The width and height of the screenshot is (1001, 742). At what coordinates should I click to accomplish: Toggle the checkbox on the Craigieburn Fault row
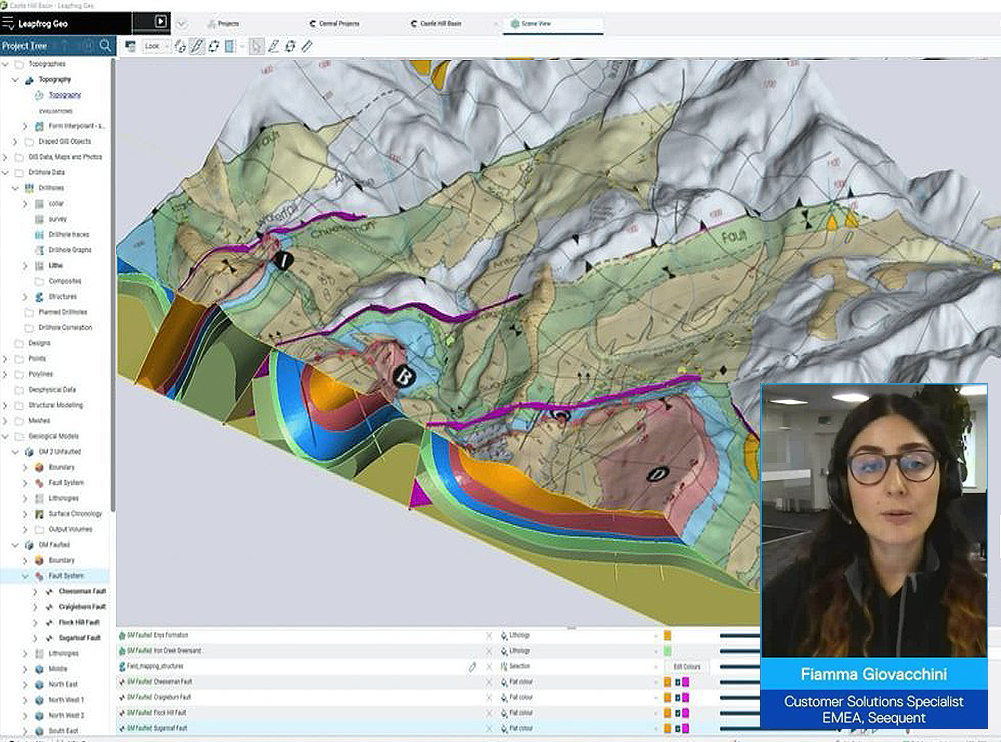[677, 697]
